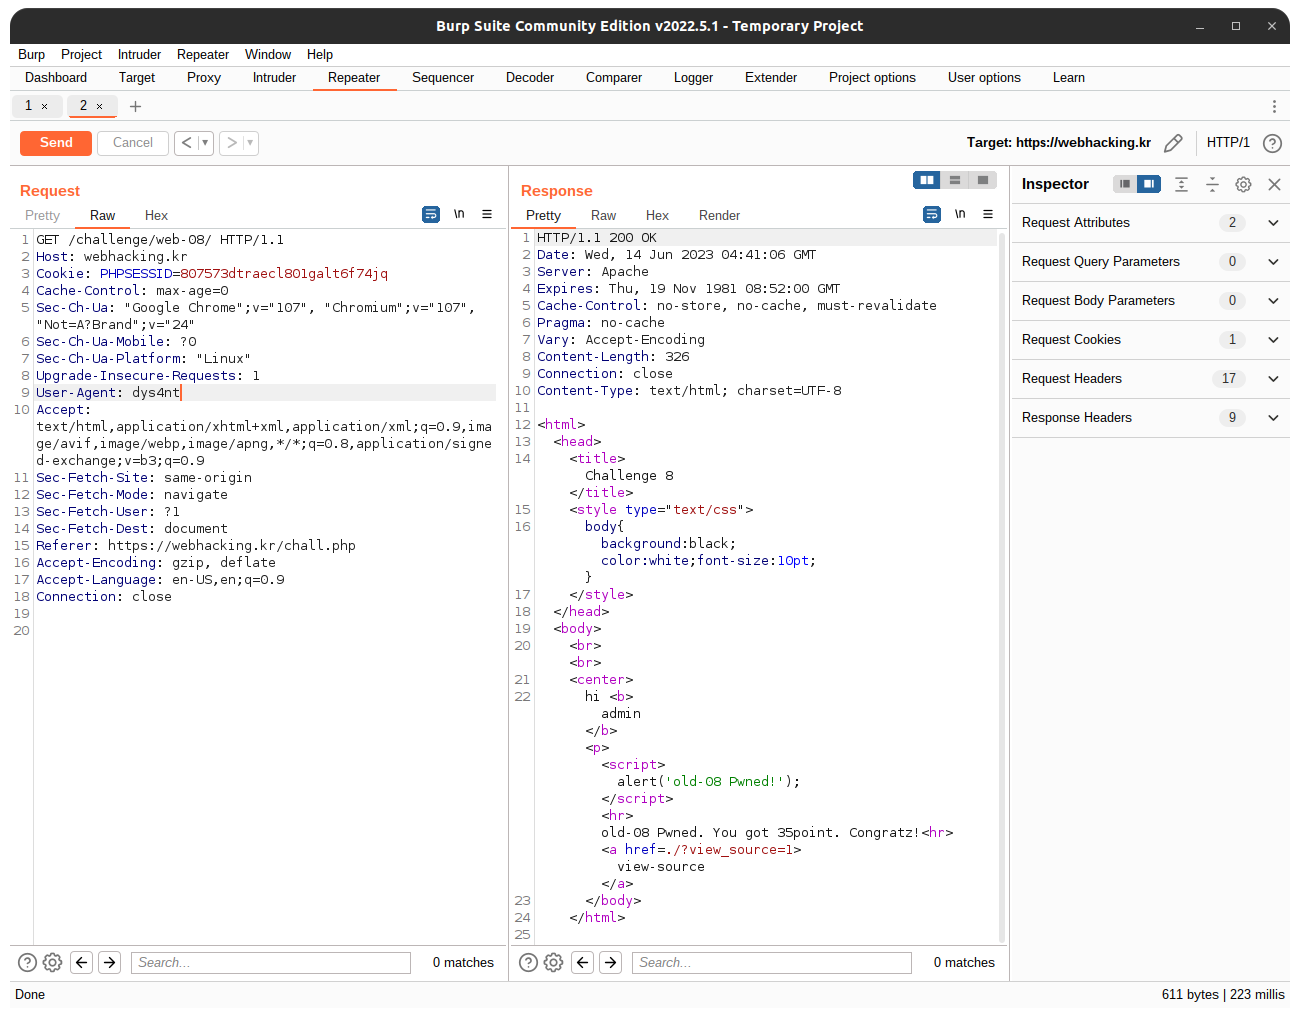Open Inspector settings gear
The width and height of the screenshot is (1300, 1018).
[1243, 184]
